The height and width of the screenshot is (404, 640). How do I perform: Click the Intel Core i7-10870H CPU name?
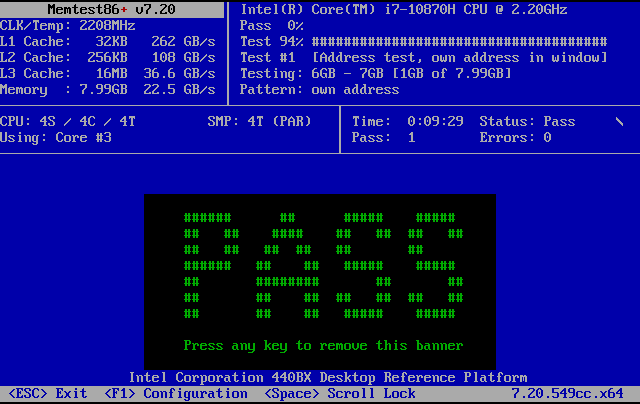(417, 10)
